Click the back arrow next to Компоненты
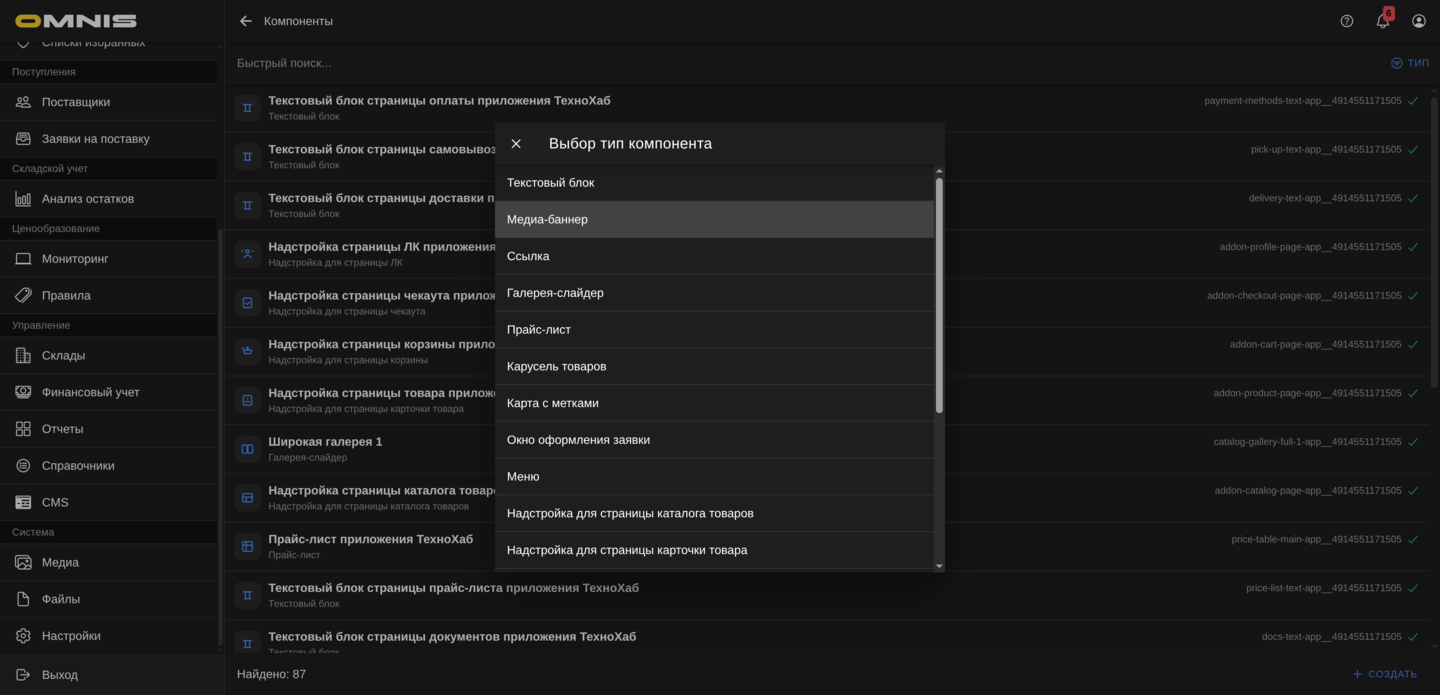 (245, 20)
